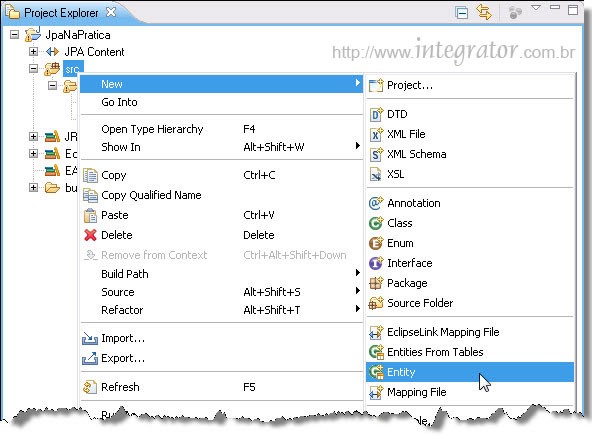Click the Package icon
Screen dimensions: 592x436
(x=376, y=283)
